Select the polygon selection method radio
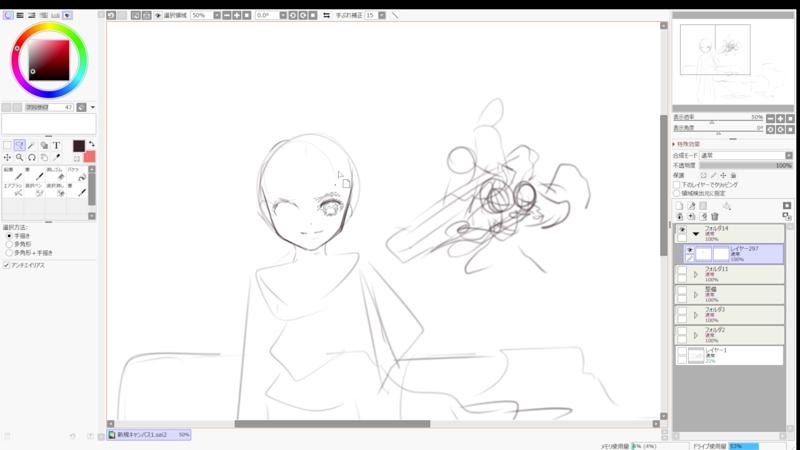Screen dimensions: 800x450 (9, 243)
